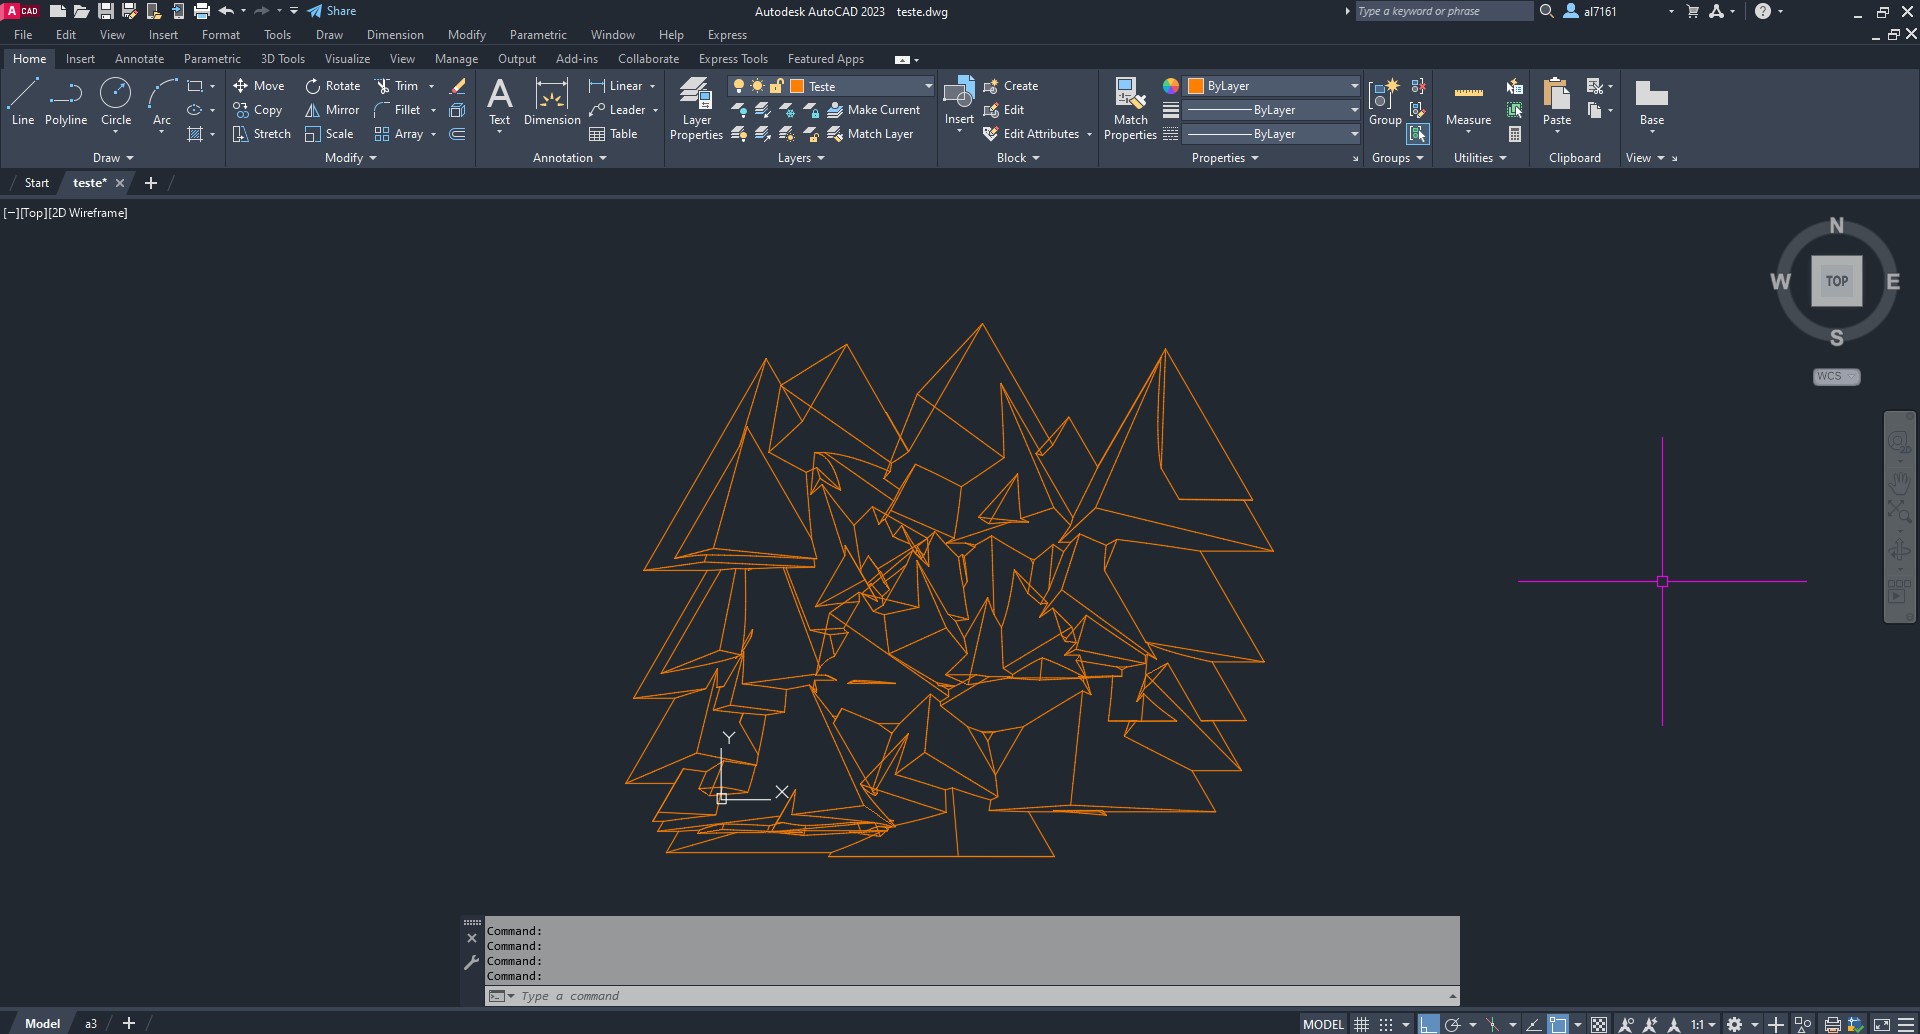The height and width of the screenshot is (1034, 1920).
Task: Toggle the Teste layer lock icon
Action: tap(776, 86)
